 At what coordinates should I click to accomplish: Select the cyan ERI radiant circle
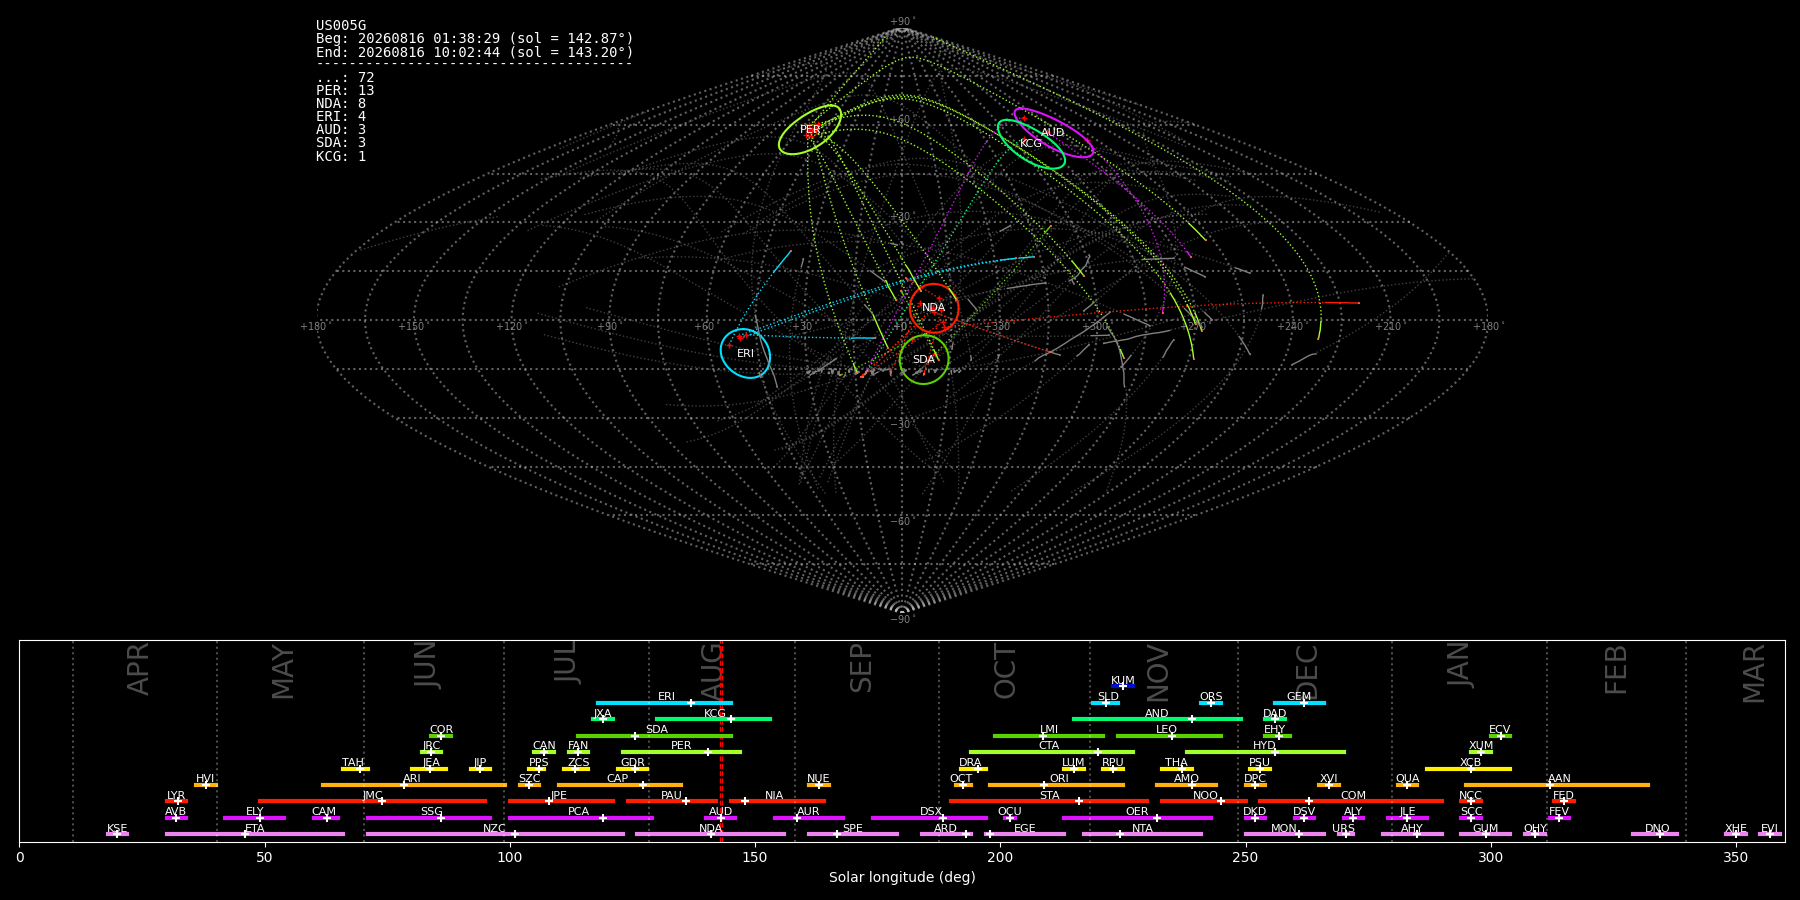point(746,353)
